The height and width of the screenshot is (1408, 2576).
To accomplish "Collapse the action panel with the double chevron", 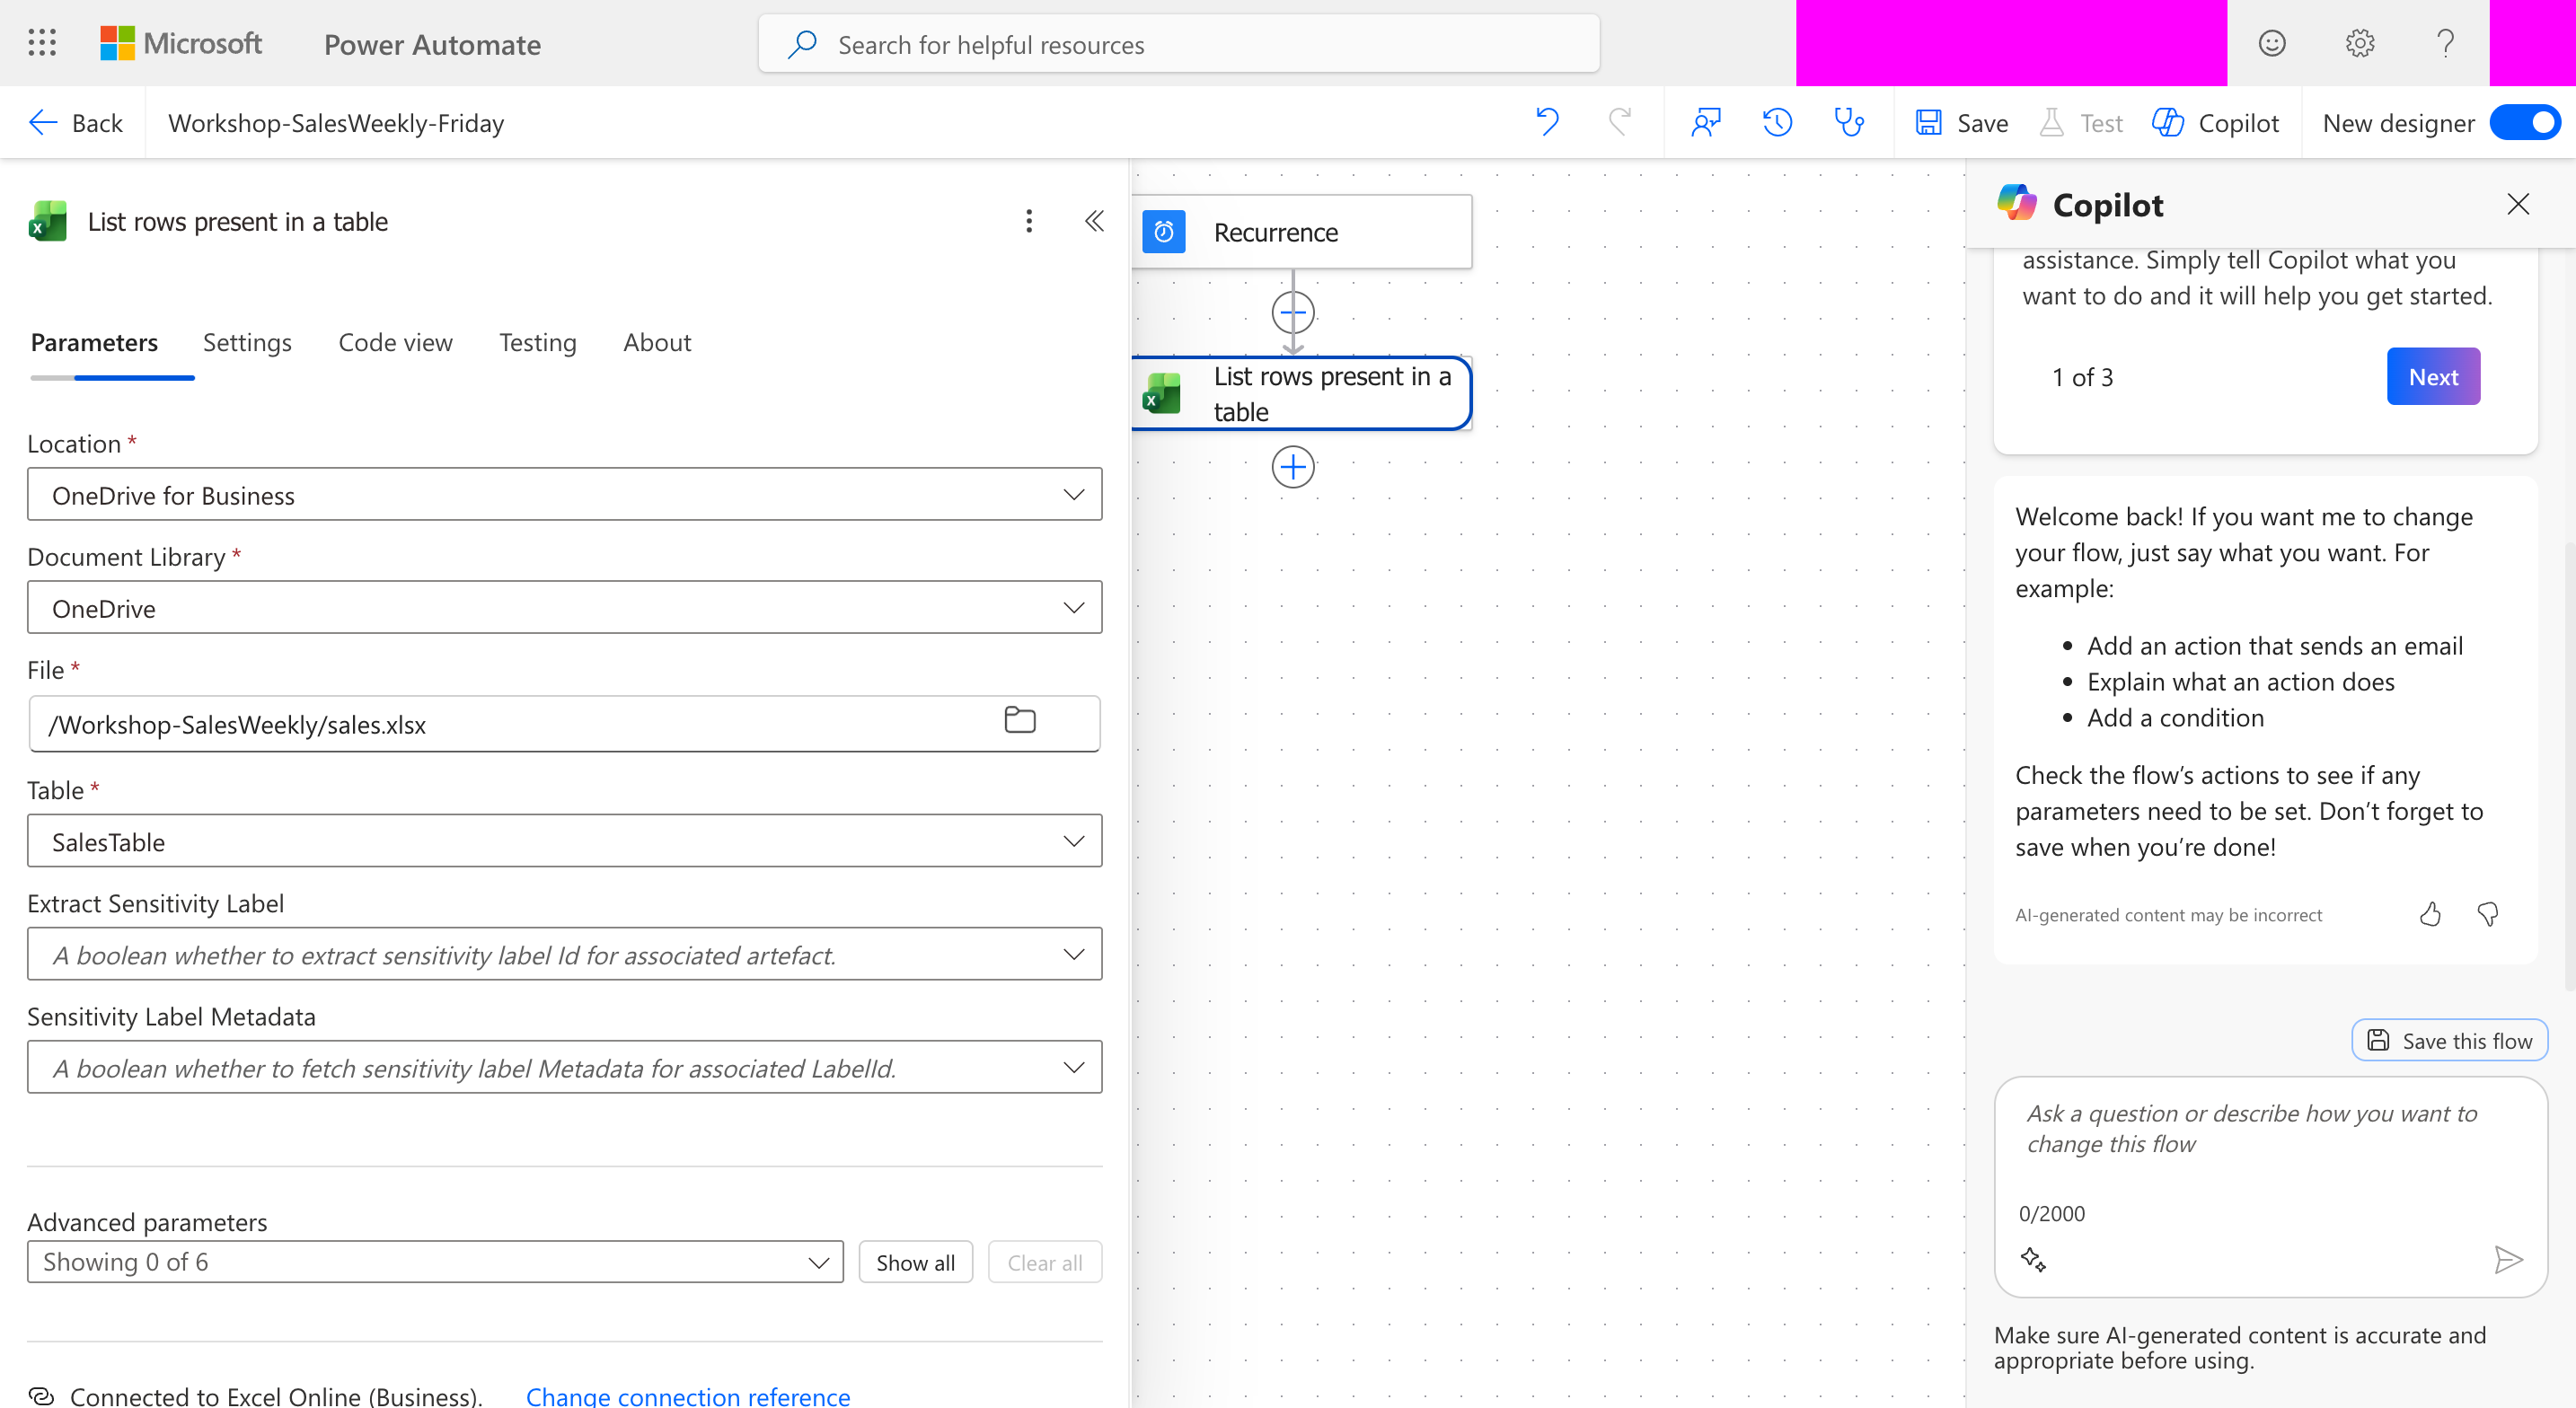I will point(1094,221).
